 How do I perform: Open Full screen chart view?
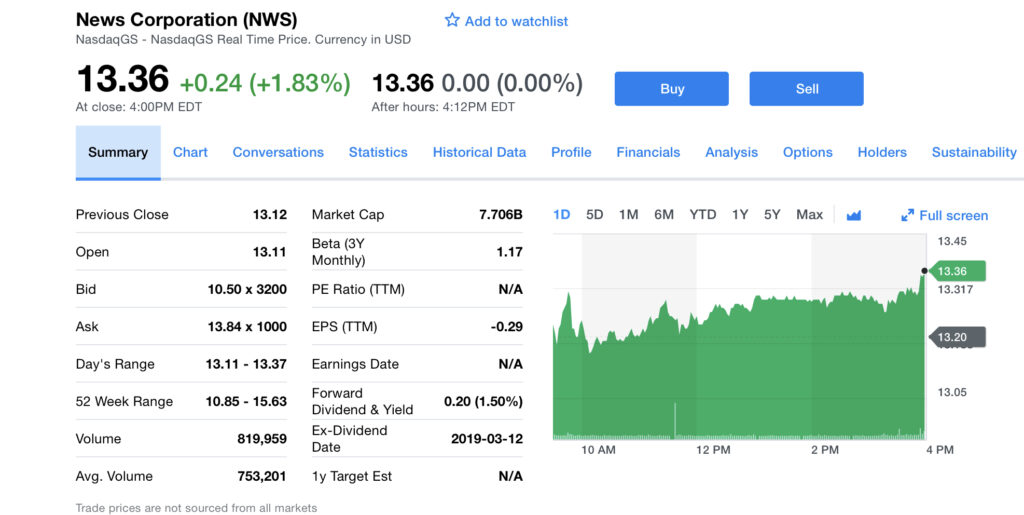point(944,215)
